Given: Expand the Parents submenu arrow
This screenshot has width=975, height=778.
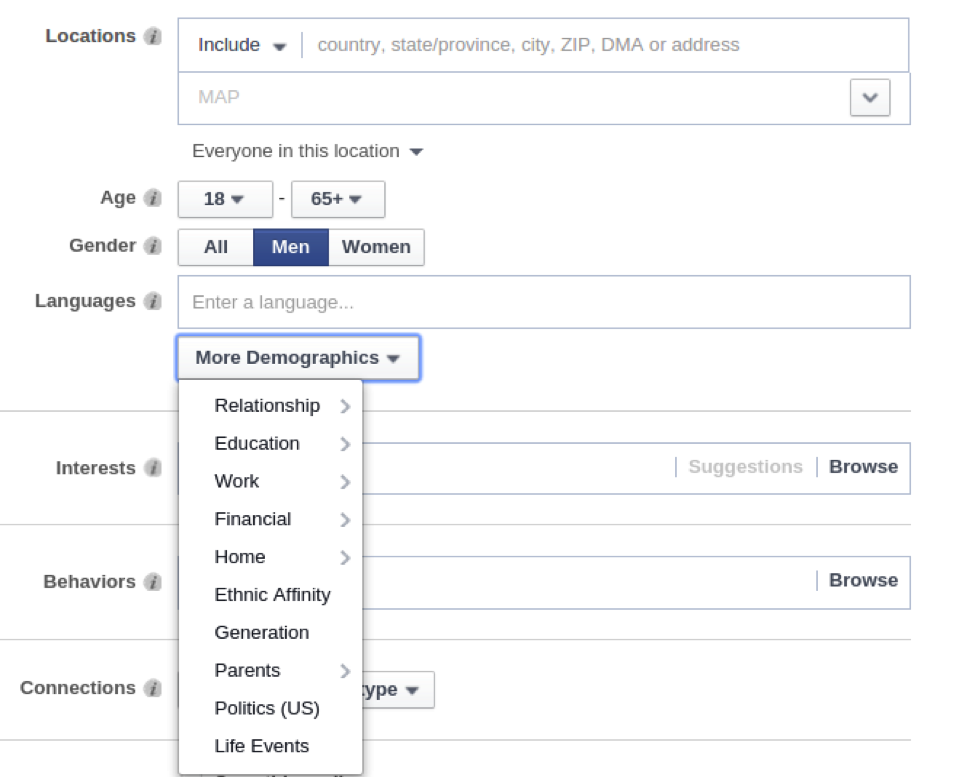Looking at the screenshot, I should pos(345,670).
